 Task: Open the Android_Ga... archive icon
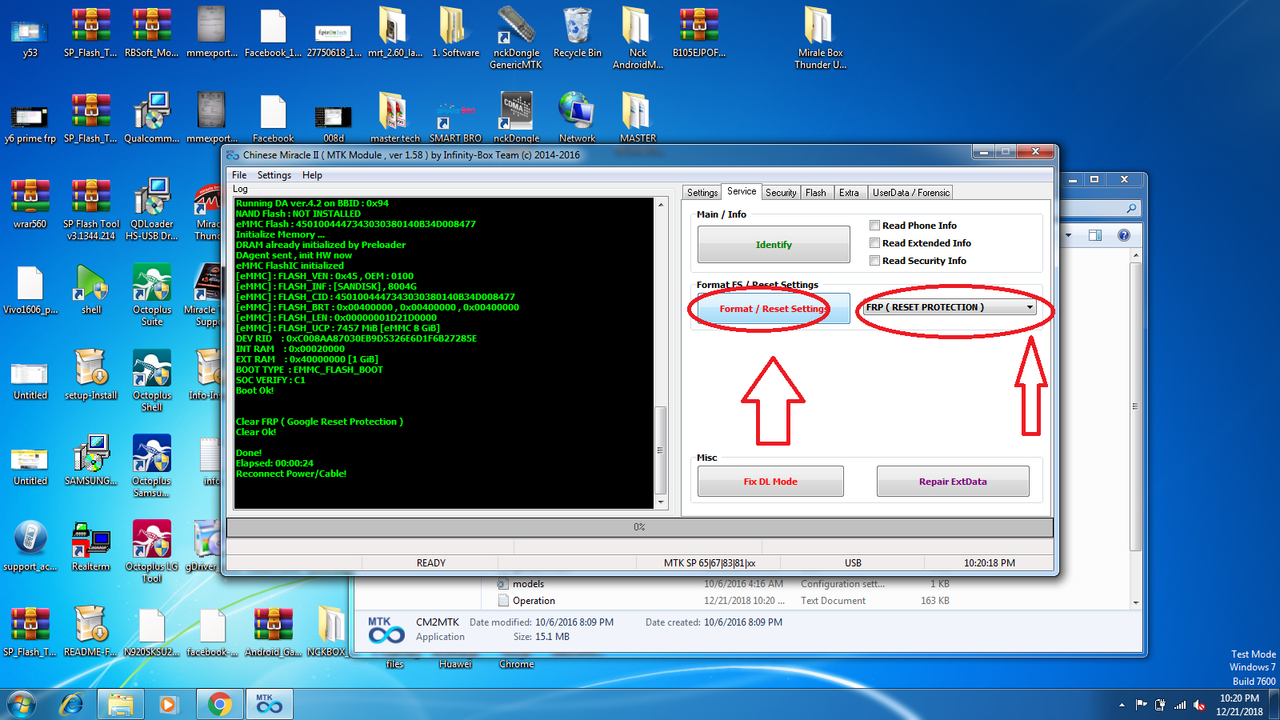pyautogui.click(x=273, y=632)
